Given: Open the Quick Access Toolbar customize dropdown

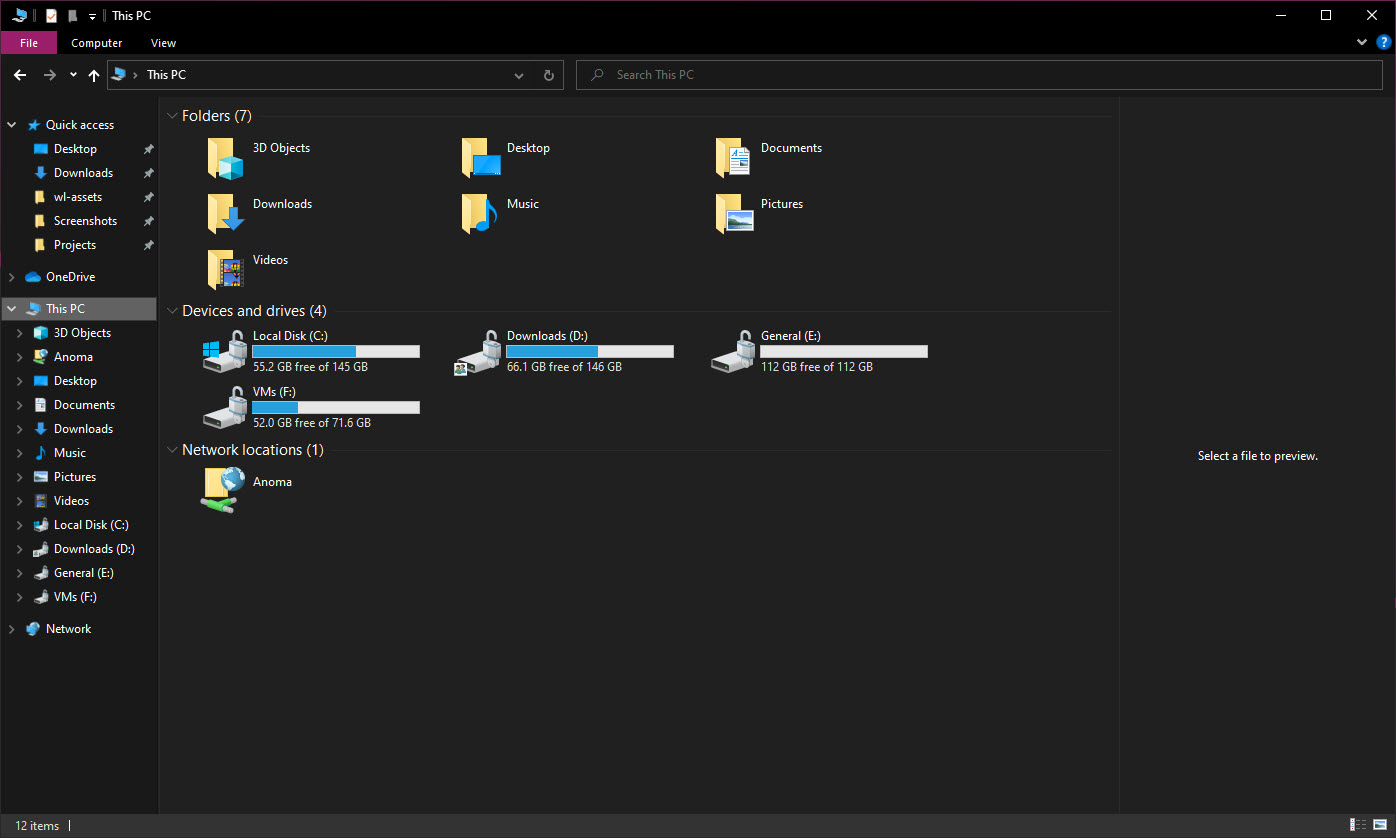Looking at the screenshot, I should tap(91, 15).
